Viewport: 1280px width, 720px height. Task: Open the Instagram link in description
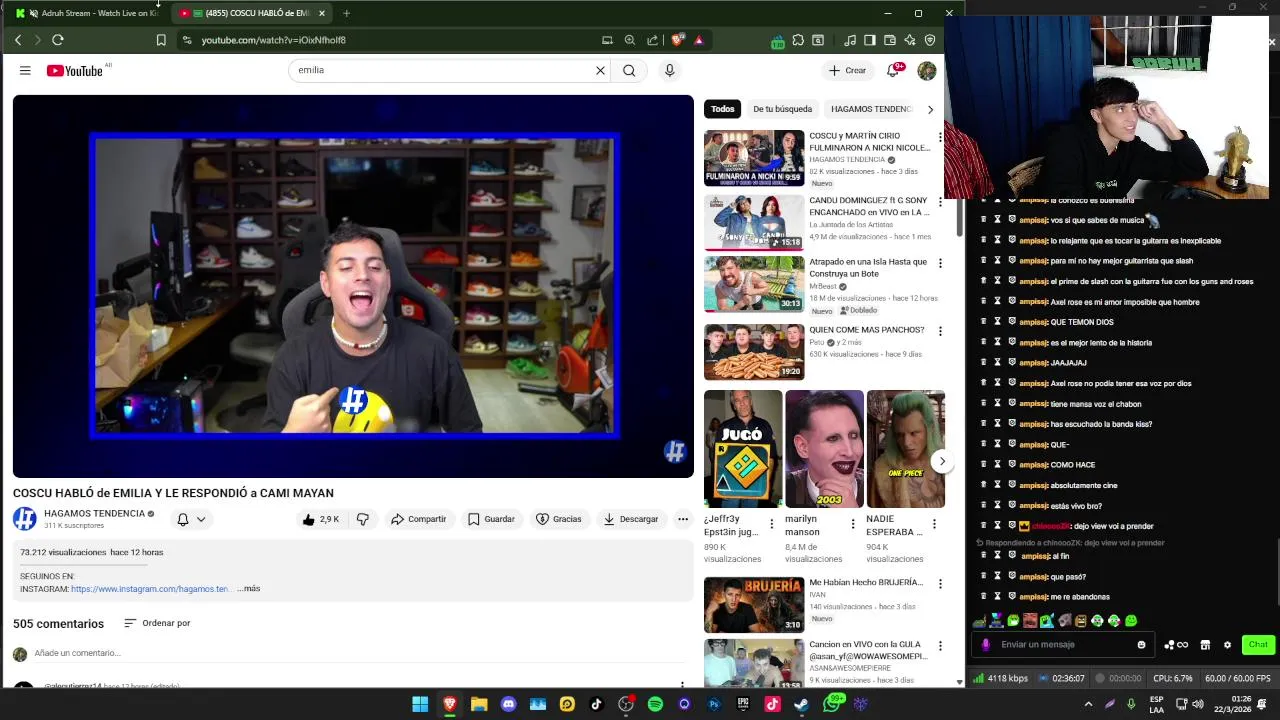(x=150, y=589)
